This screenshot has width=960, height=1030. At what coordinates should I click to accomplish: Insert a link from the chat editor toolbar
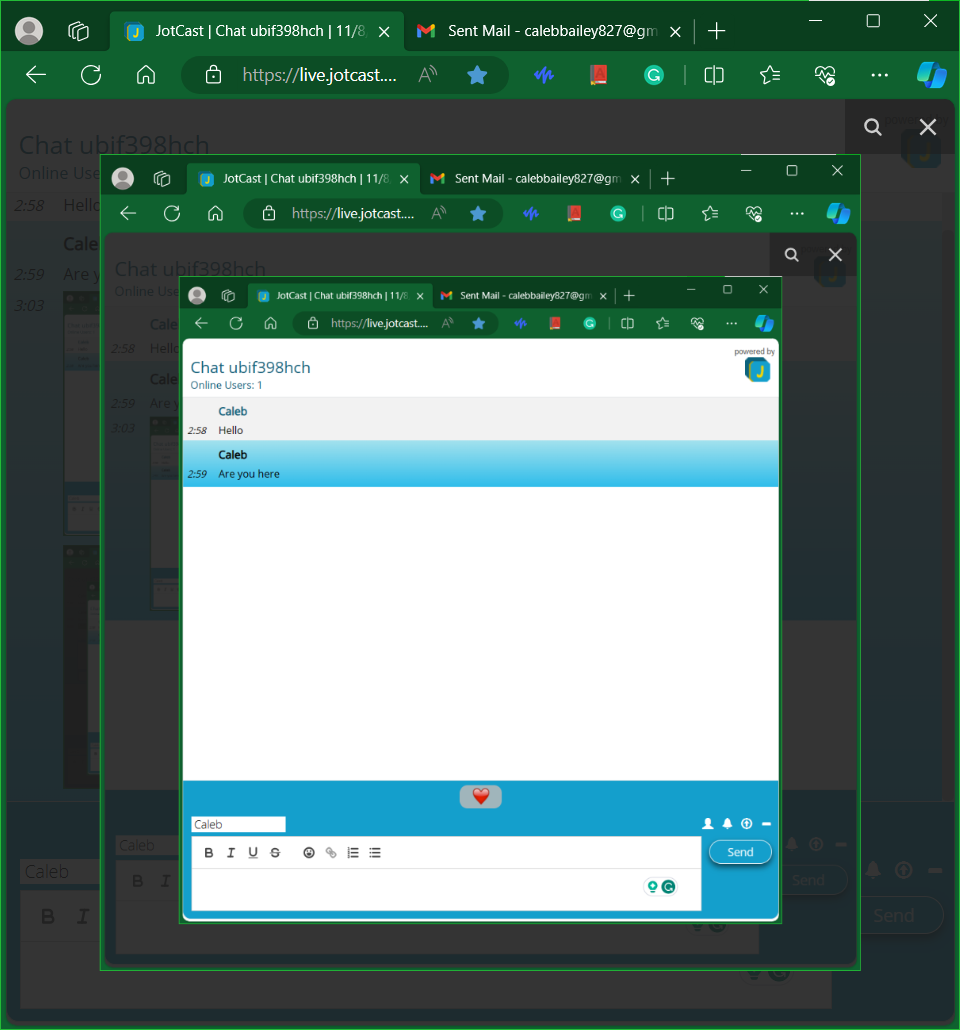pyautogui.click(x=331, y=853)
